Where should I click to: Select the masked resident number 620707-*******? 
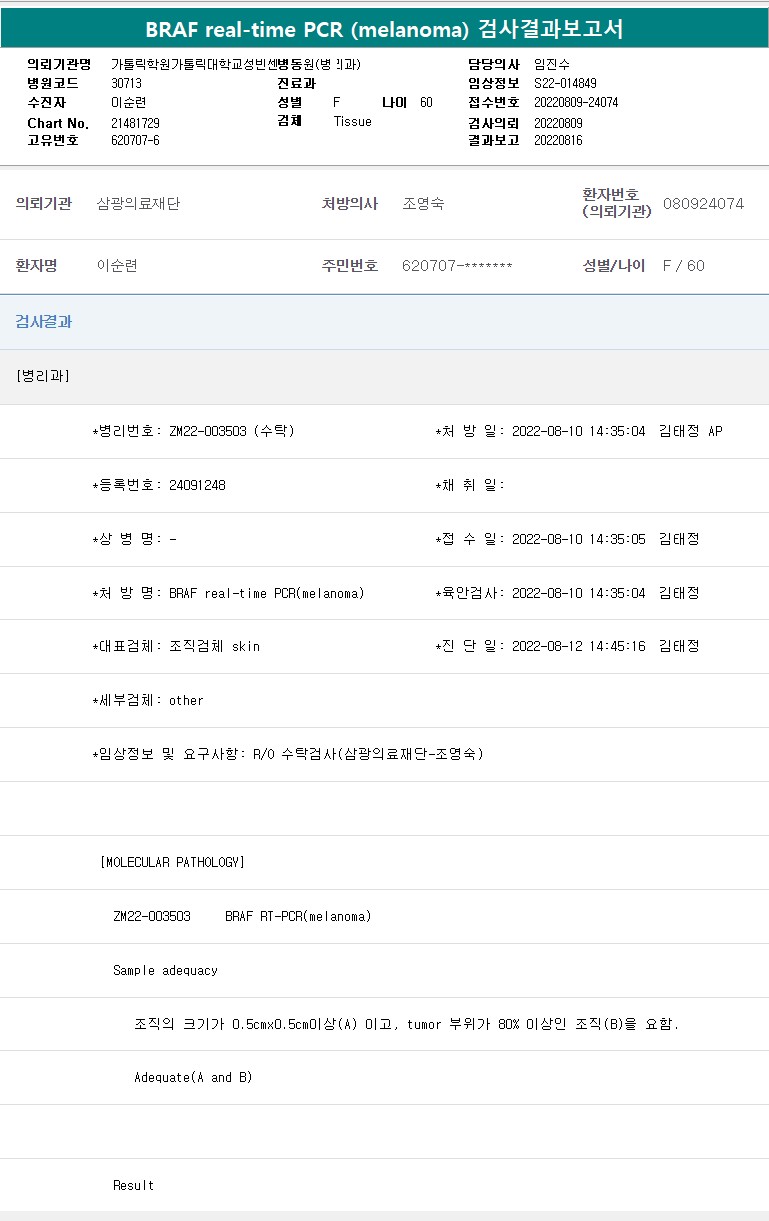point(457,266)
